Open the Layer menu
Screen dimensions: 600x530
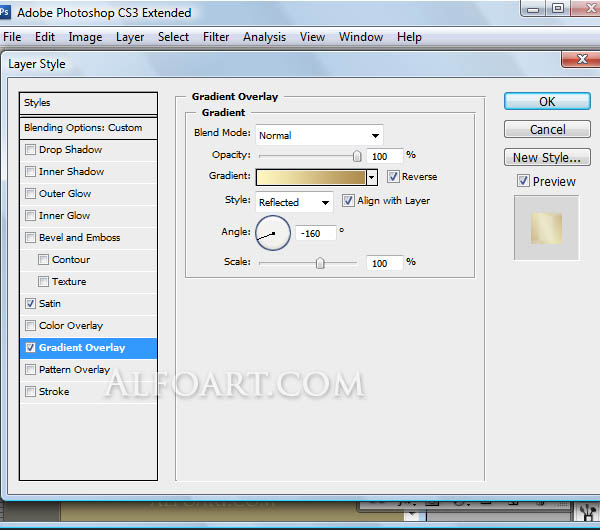[130, 37]
